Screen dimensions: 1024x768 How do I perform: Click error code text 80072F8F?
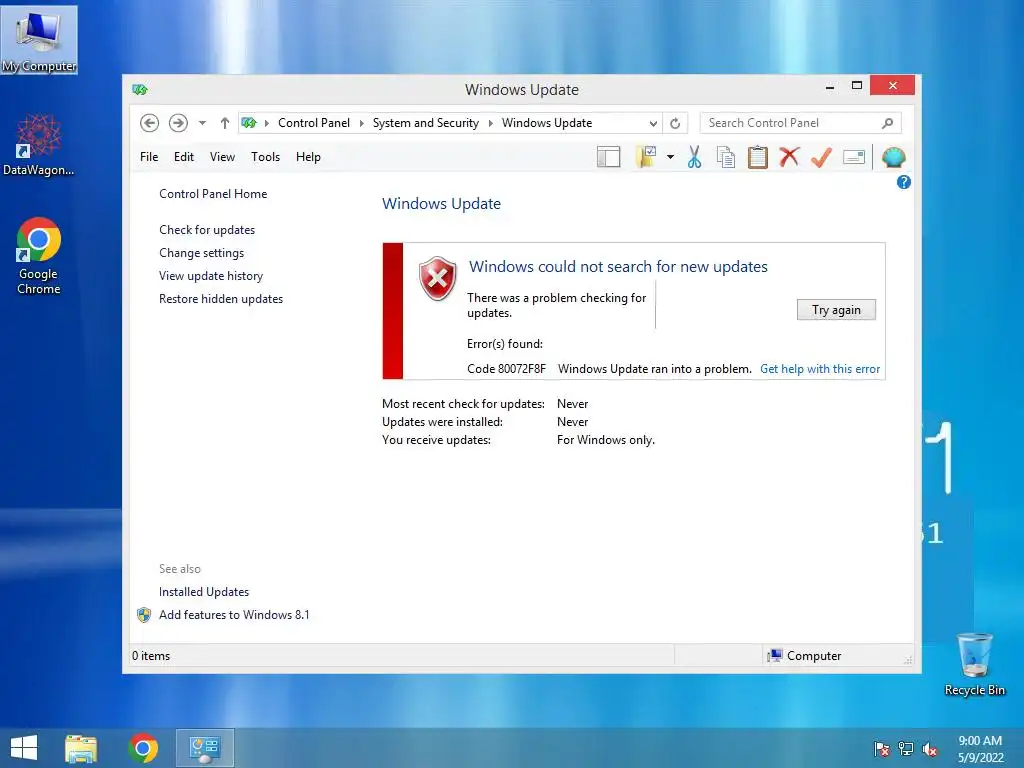coord(506,369)
